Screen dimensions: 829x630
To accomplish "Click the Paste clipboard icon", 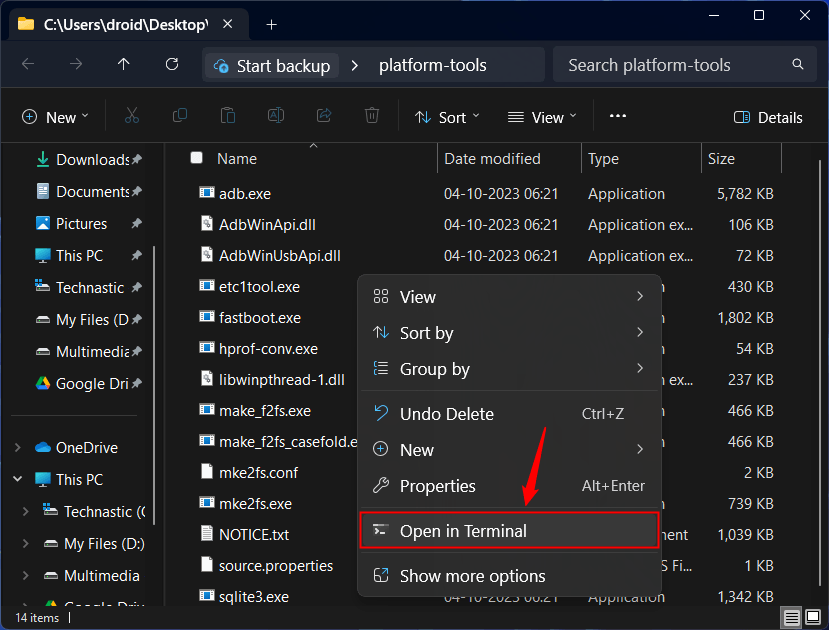I will tap(228, 116).
